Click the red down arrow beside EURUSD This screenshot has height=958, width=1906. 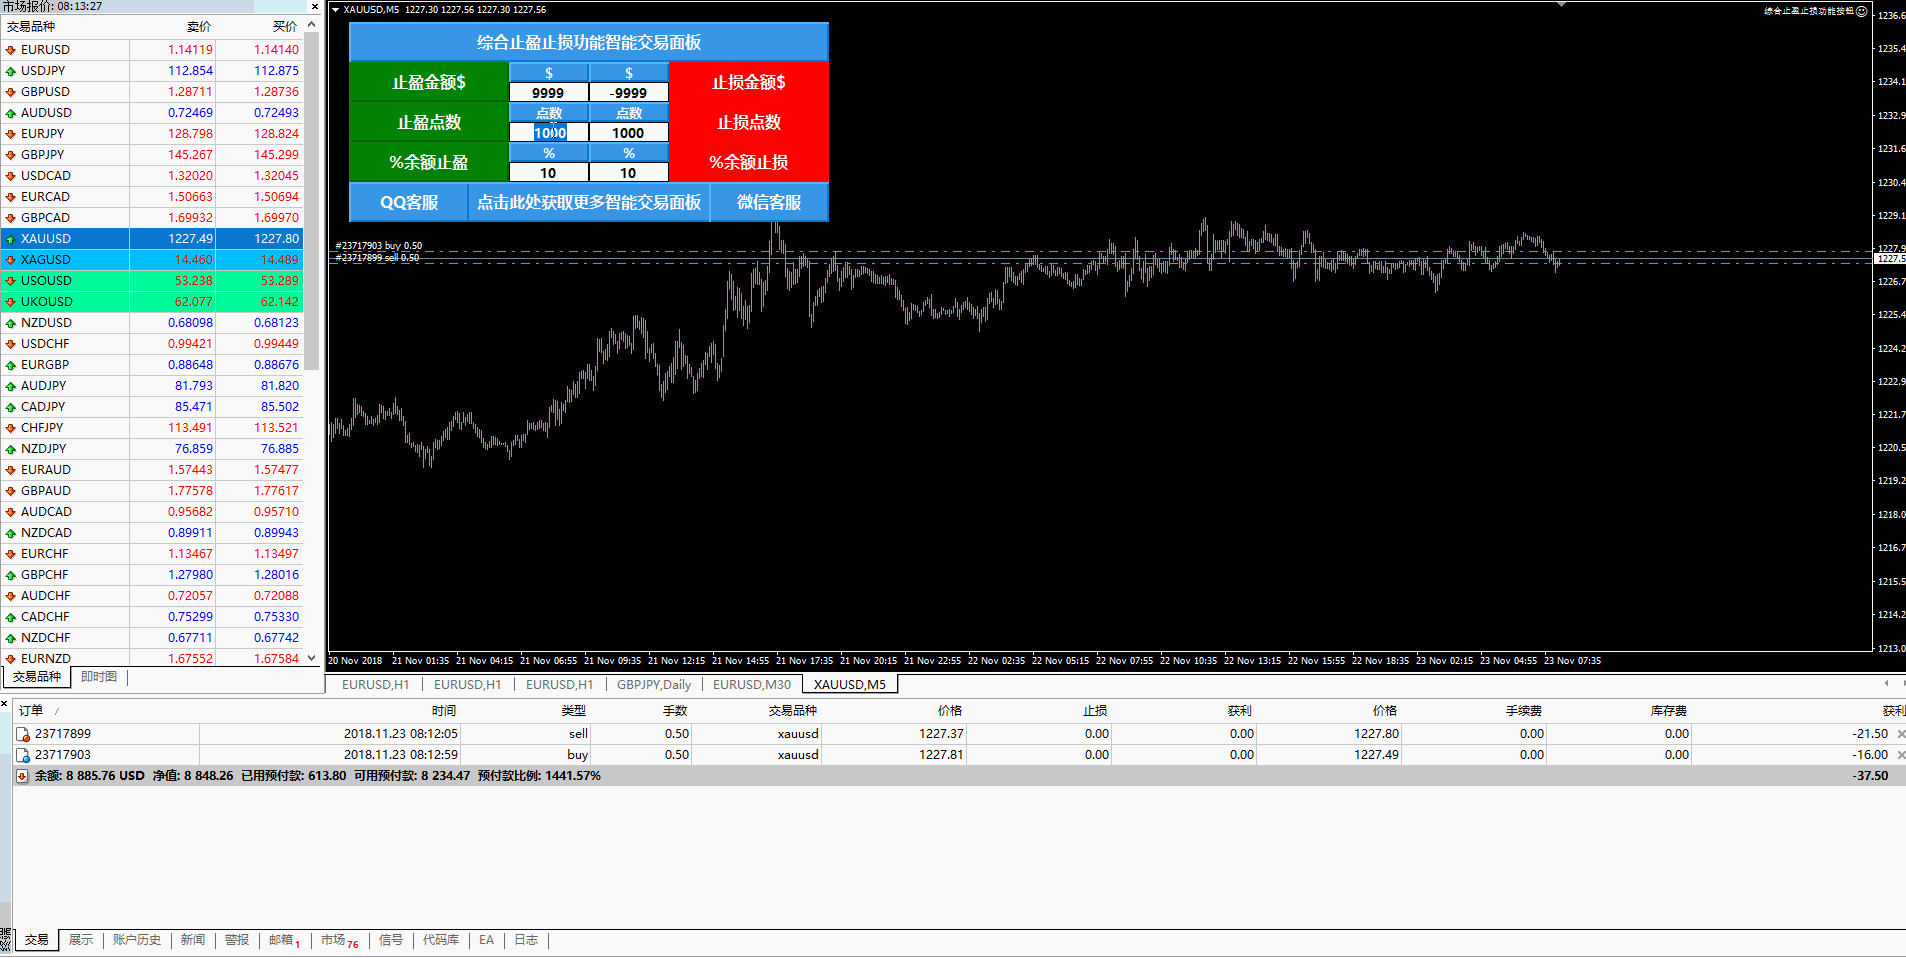pyautogui.click(x=10, y=50)
